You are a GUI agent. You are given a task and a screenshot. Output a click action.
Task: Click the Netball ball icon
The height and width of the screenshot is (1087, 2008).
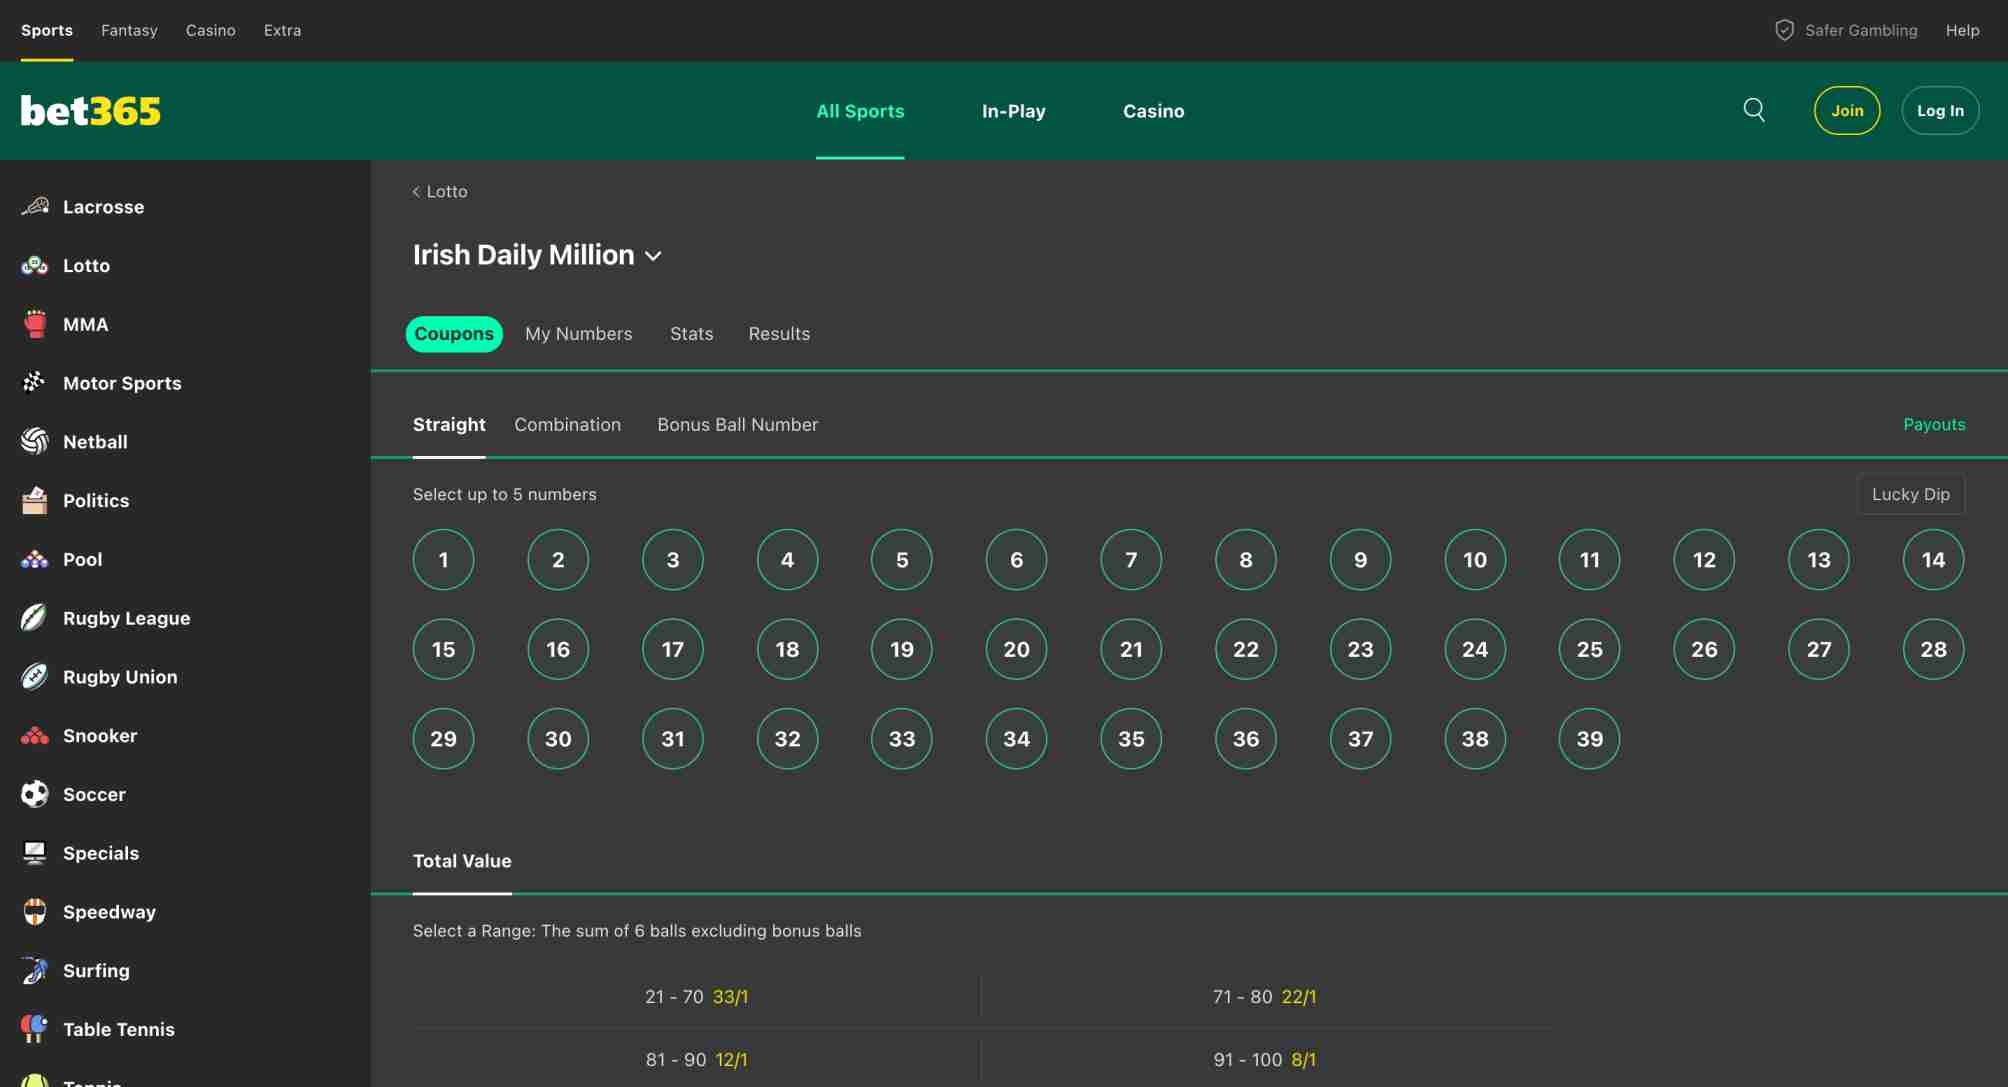point(35,441)
